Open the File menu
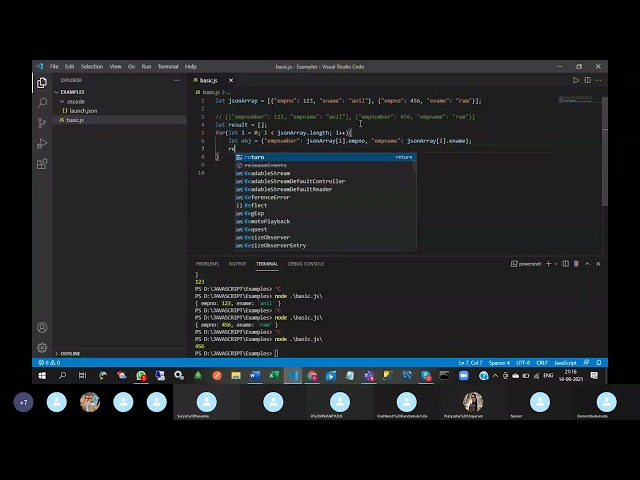 [54, 67]
